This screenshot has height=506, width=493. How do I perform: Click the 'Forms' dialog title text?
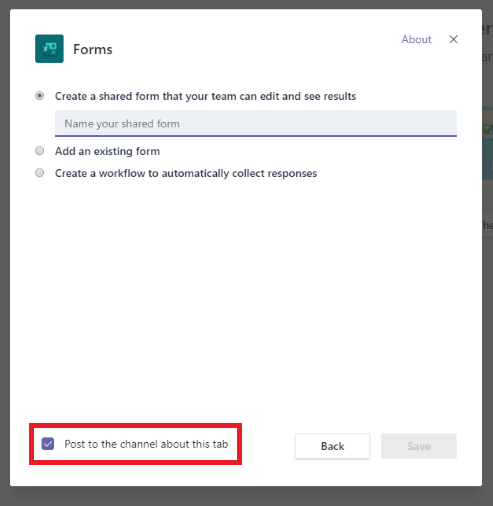tap(93, 49)
